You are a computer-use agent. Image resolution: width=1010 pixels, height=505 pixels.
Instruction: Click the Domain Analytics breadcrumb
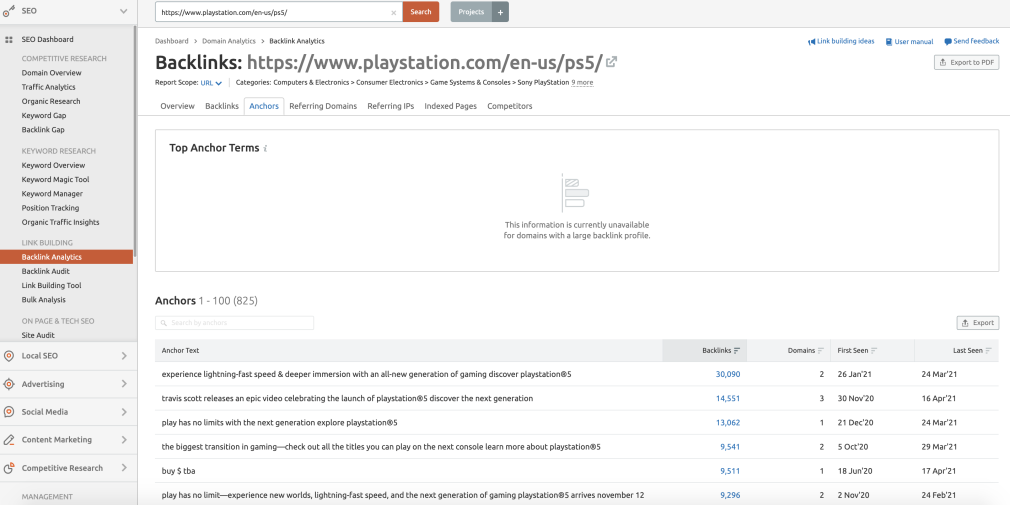[x=229, y=41]
